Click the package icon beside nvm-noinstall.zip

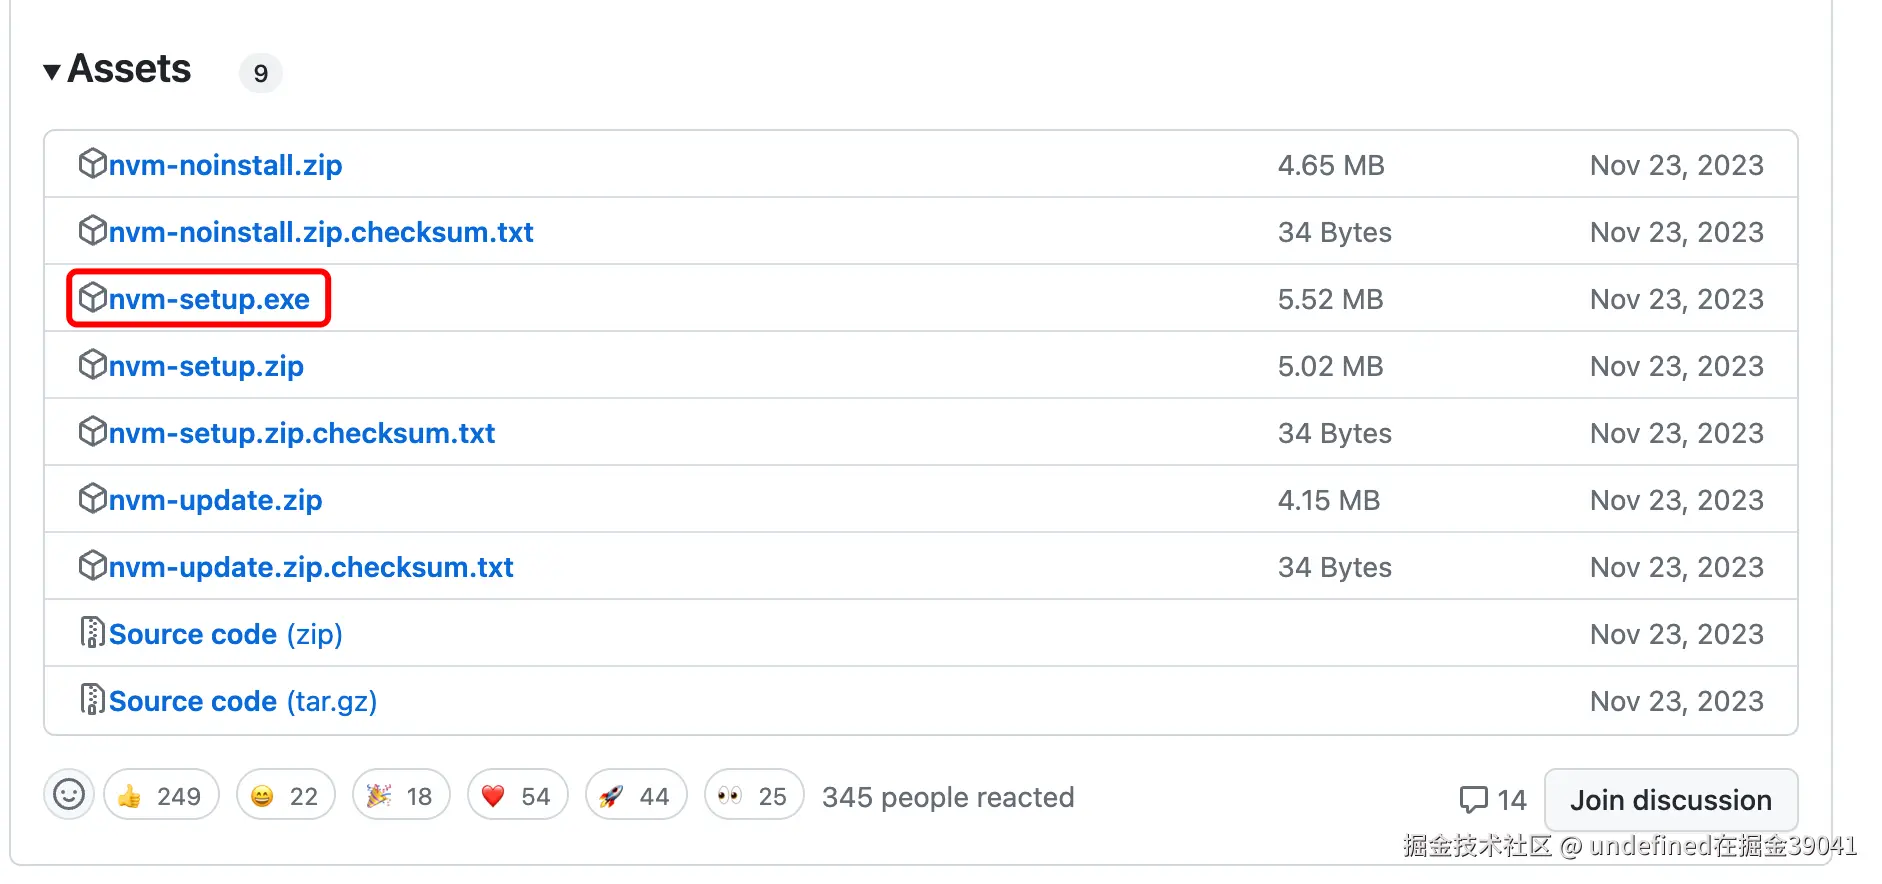point(92,164)
